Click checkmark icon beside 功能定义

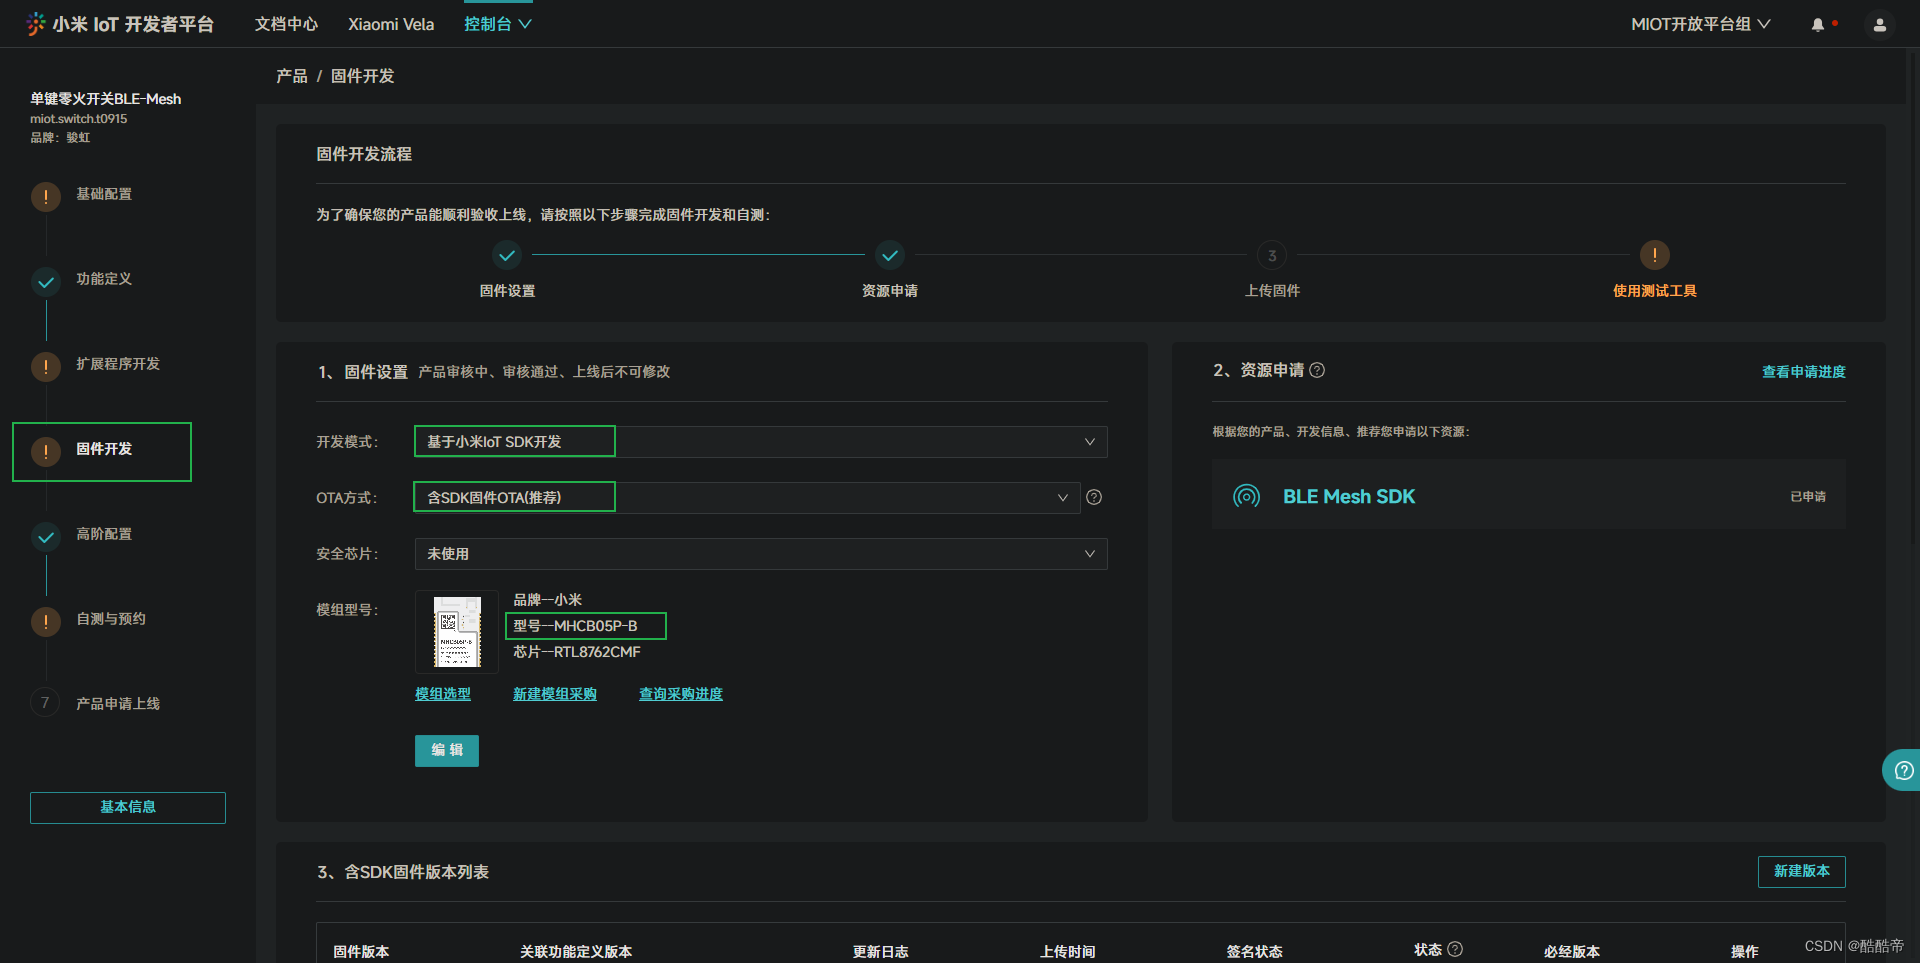(x=46, y=282)
